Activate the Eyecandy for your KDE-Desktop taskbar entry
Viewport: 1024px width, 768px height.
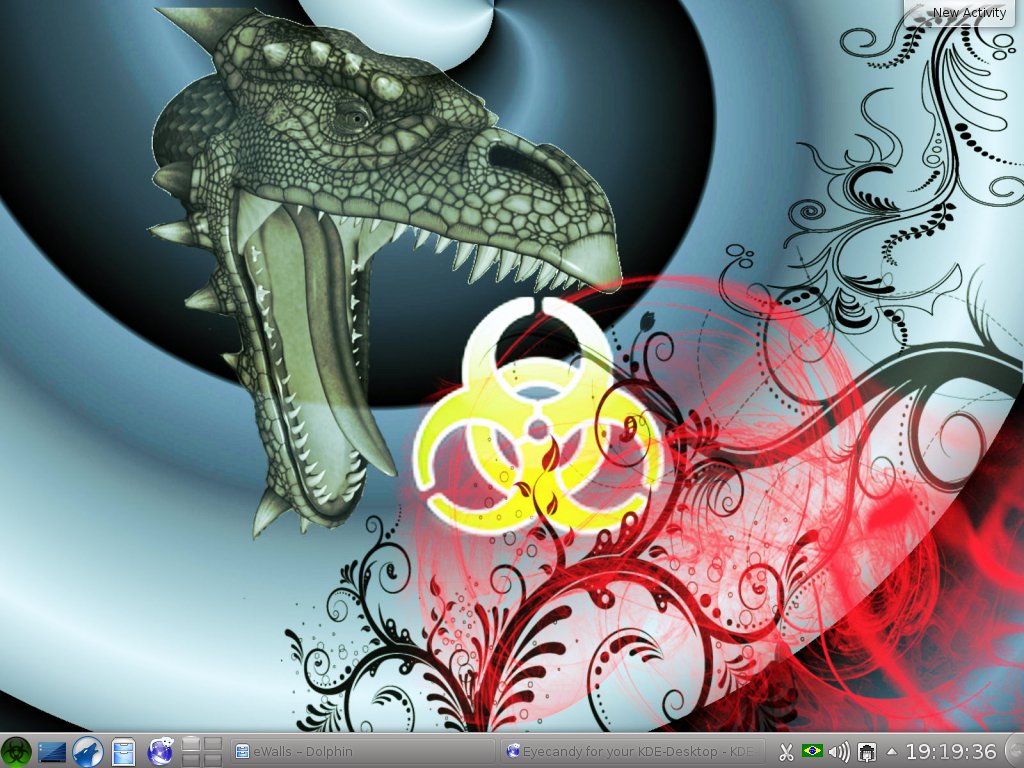(x=632, y=752)
